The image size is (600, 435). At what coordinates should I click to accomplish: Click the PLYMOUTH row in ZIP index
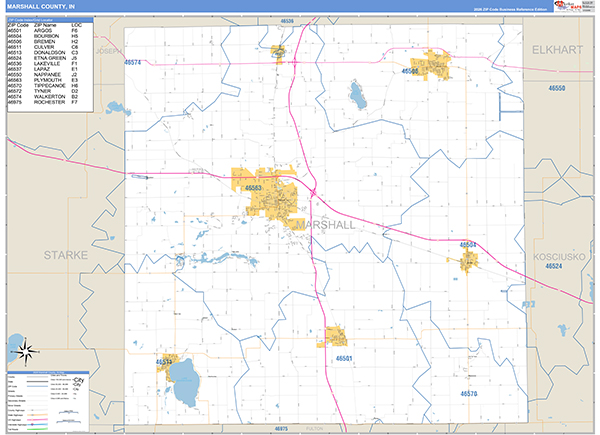[x=48, y=81]
